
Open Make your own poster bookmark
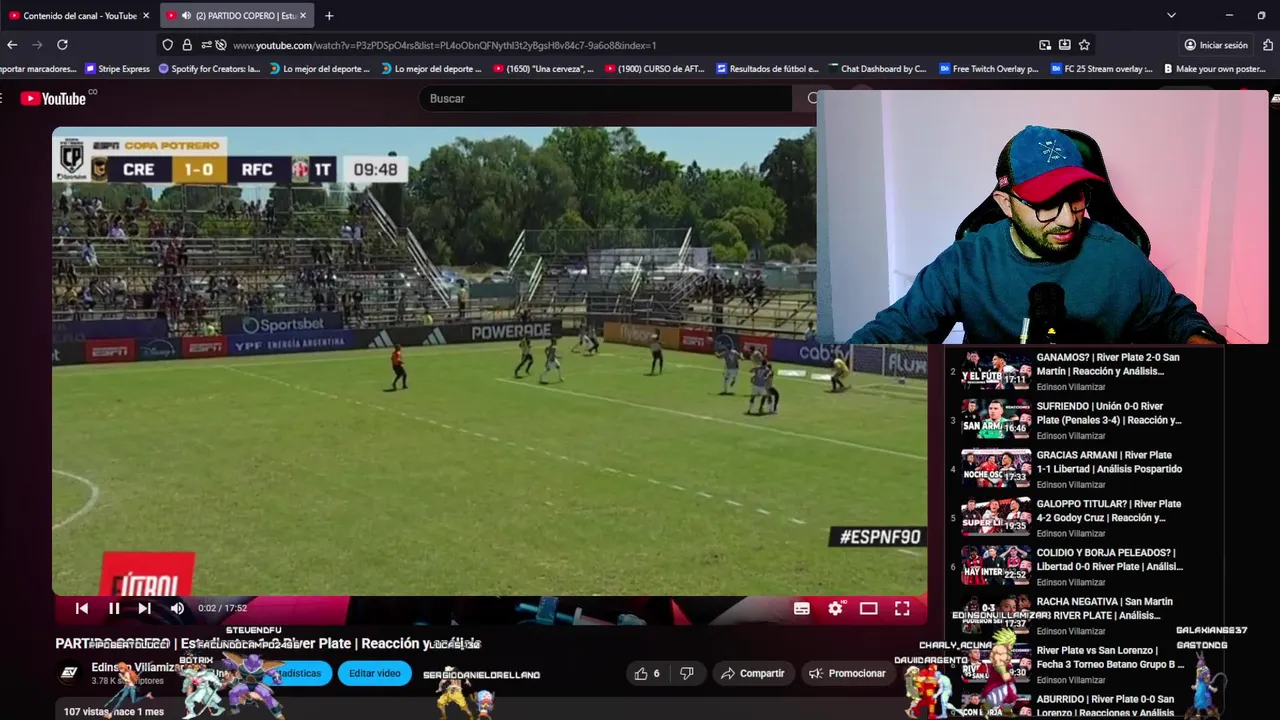click(x=1214, y=69)
